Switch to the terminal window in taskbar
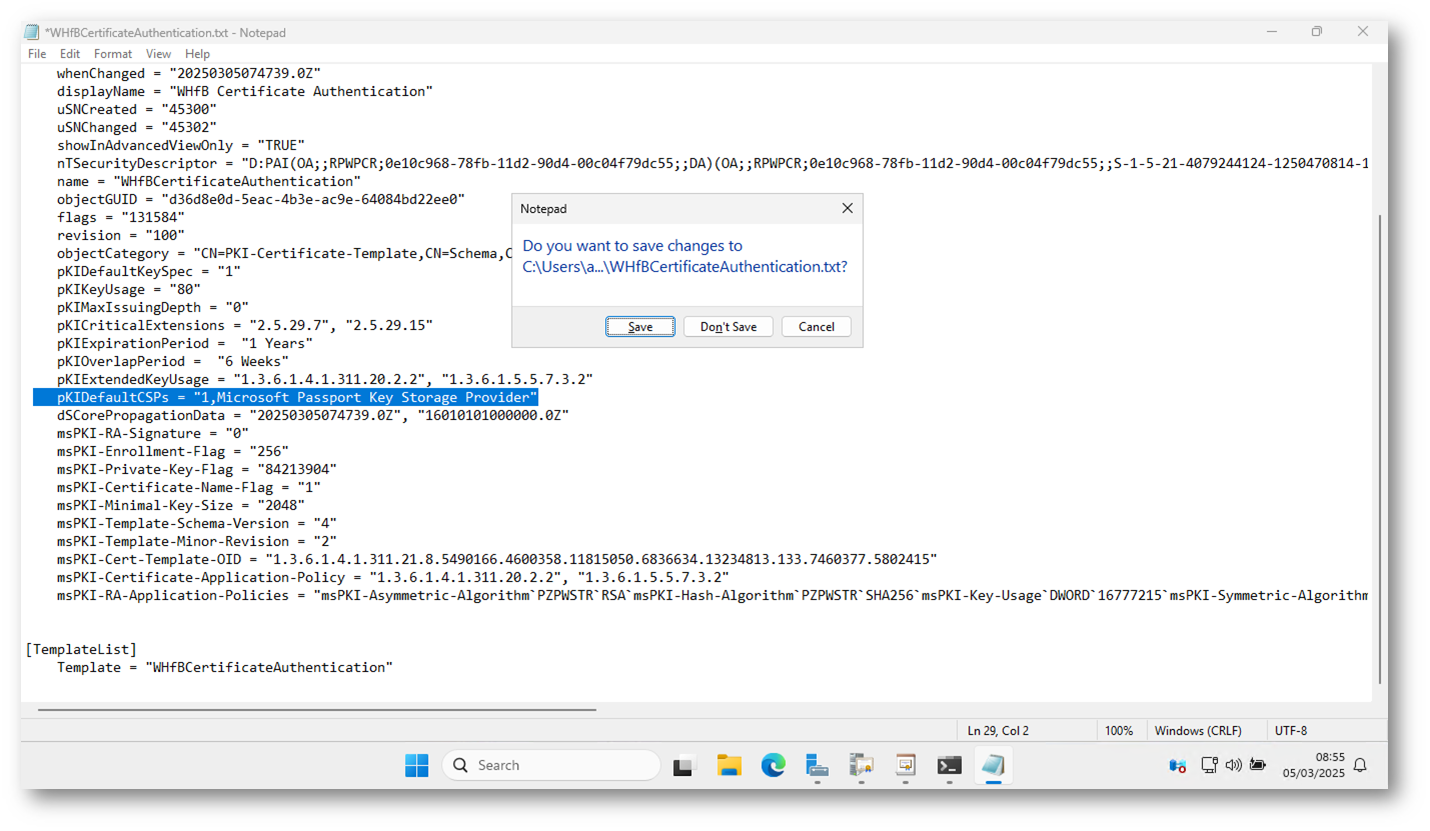The image size is (1430, 831). pos(949,766)
